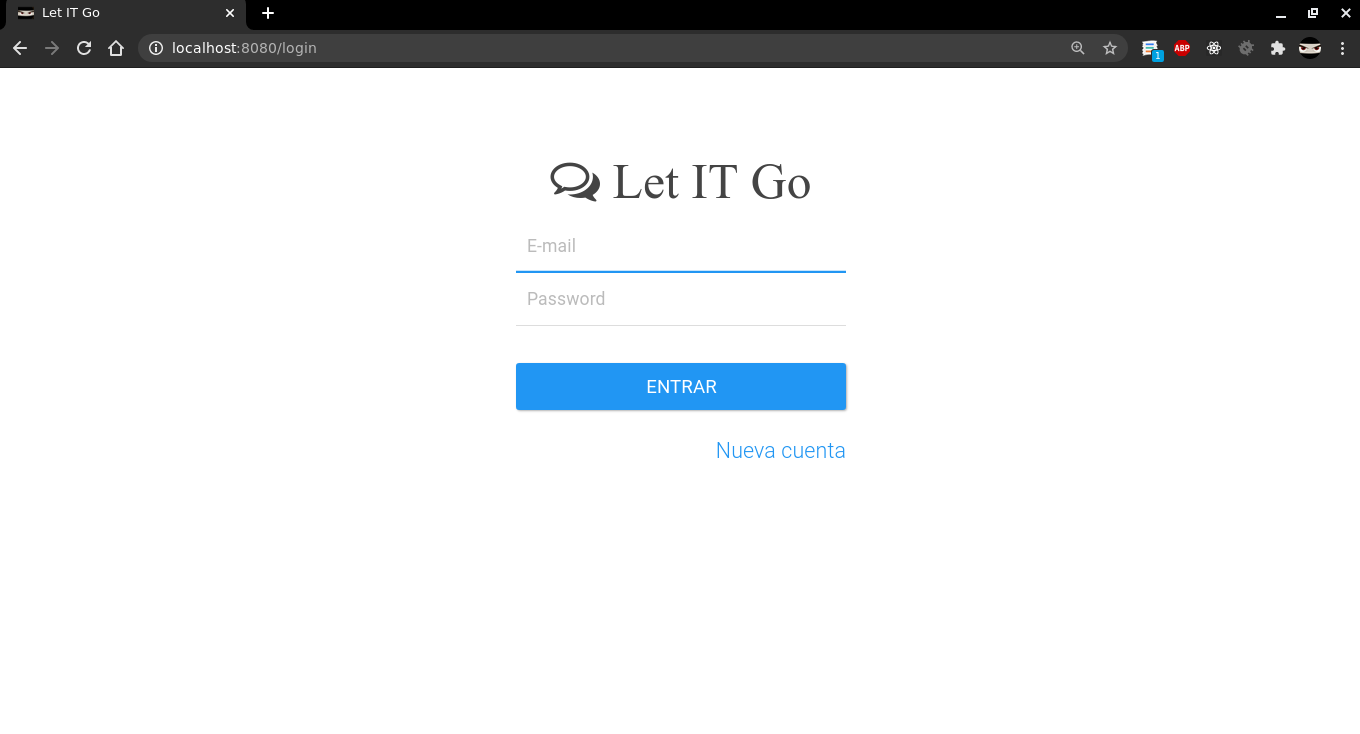This screenshot has width=1360, height=734.
Task: Open the Extensions puzzle piece menu
Action: [1278, 48]
